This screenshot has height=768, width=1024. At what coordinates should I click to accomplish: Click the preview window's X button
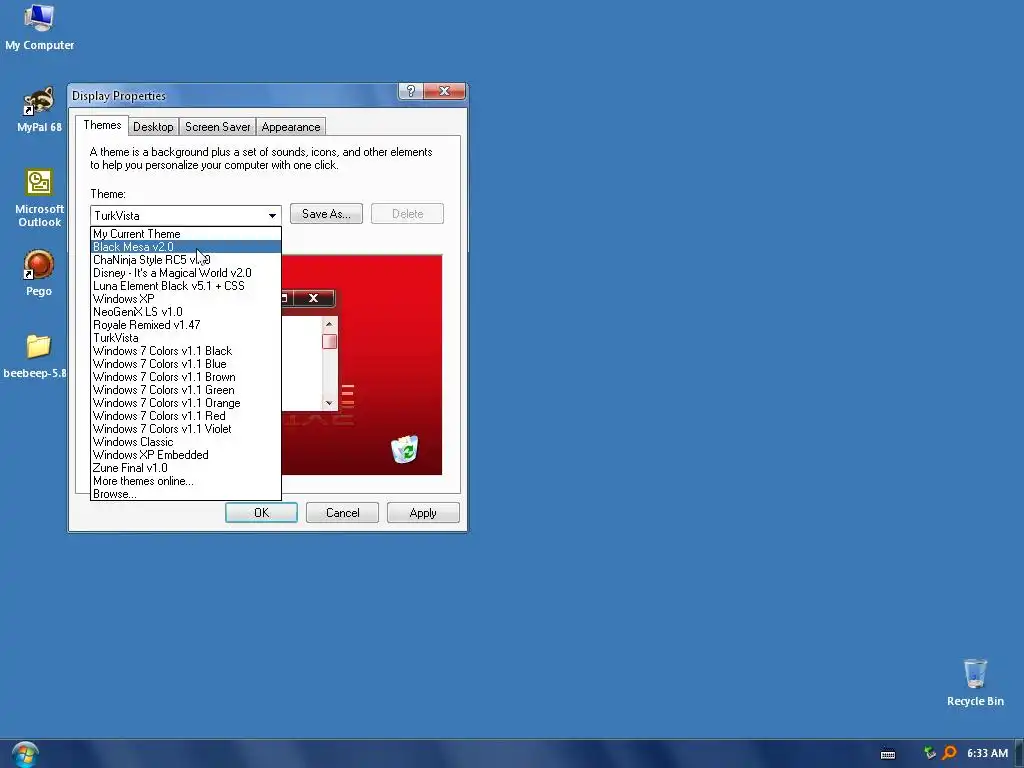point(313,298)
